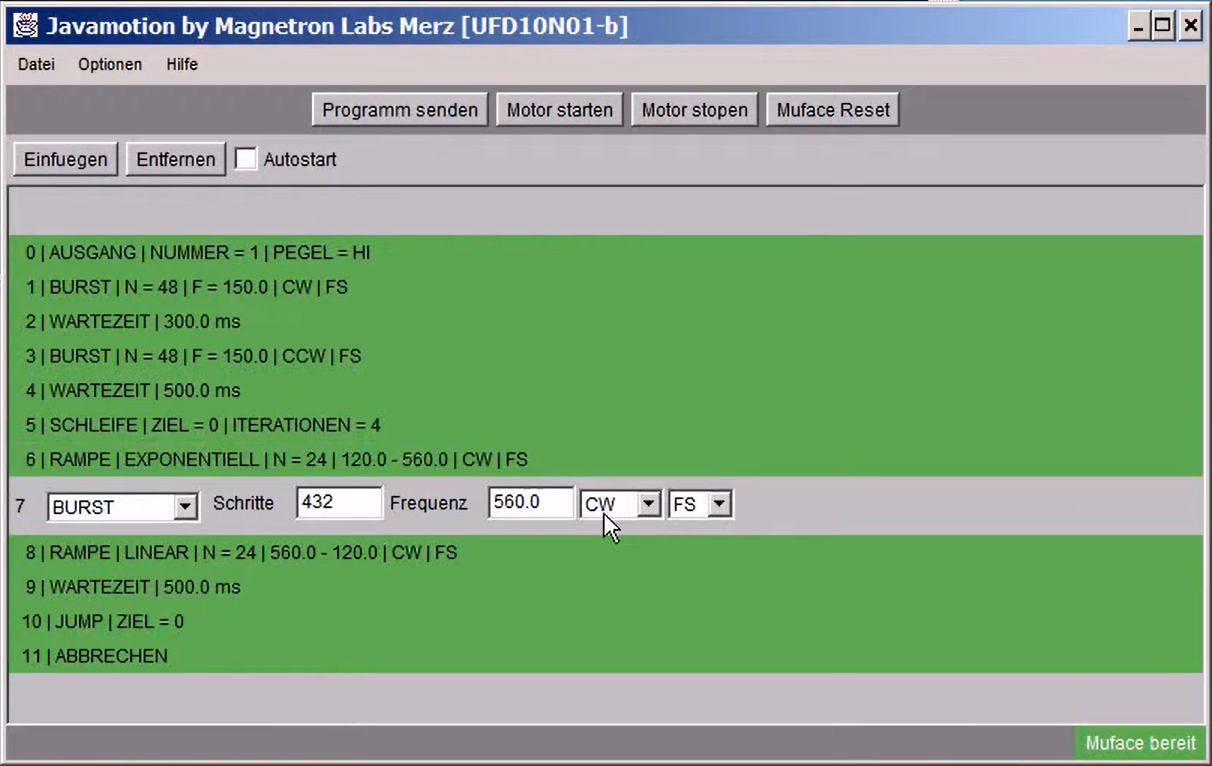This screenshot has width=1212, height=766.
Task: Close the Javamotion window
Action: coord(1190,26)
